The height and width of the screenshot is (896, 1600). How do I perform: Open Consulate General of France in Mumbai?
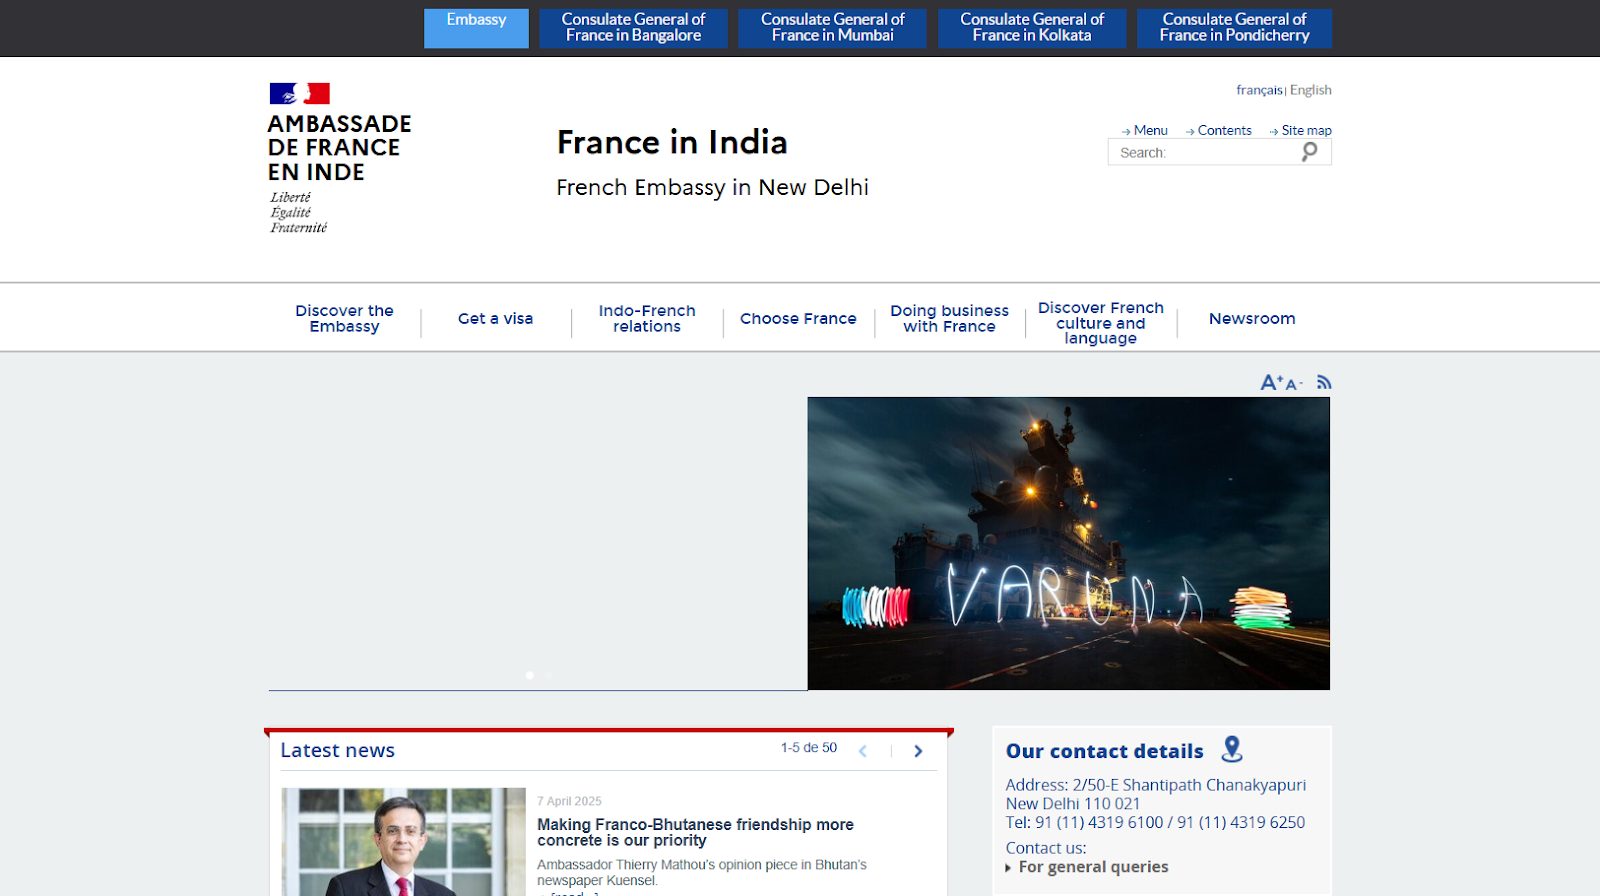832,28
